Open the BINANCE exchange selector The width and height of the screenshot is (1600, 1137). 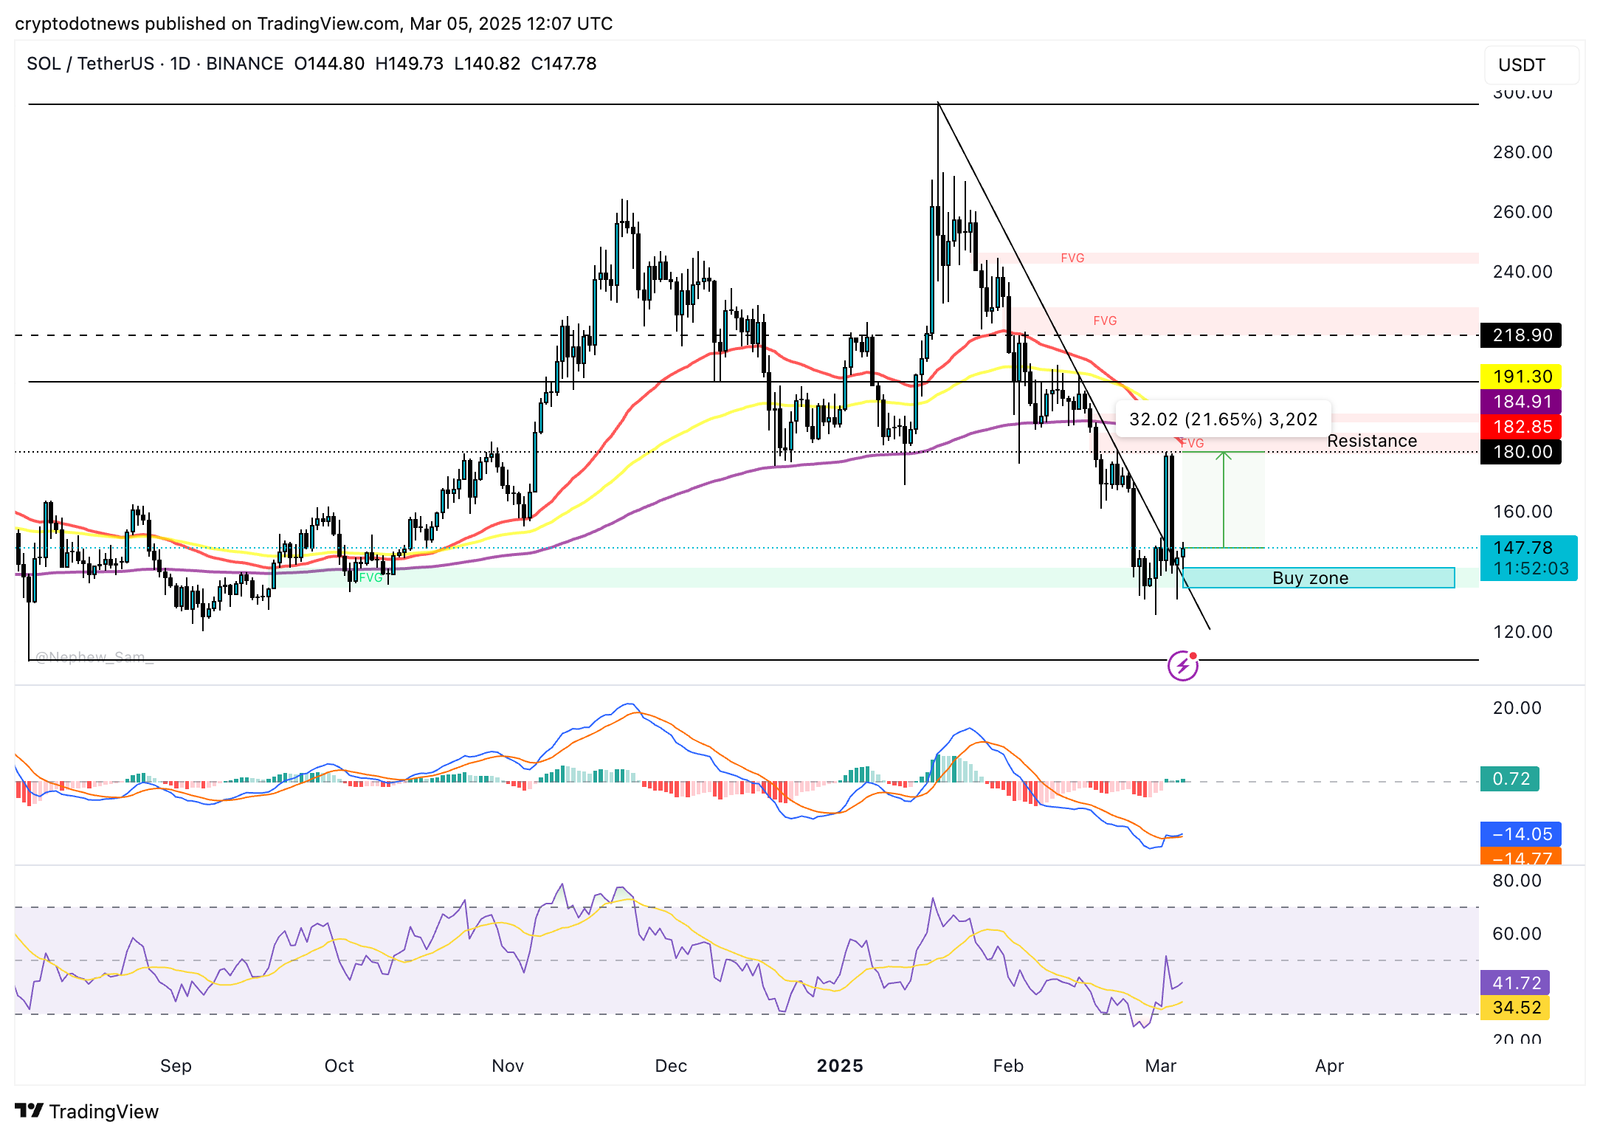coord(244,63)
